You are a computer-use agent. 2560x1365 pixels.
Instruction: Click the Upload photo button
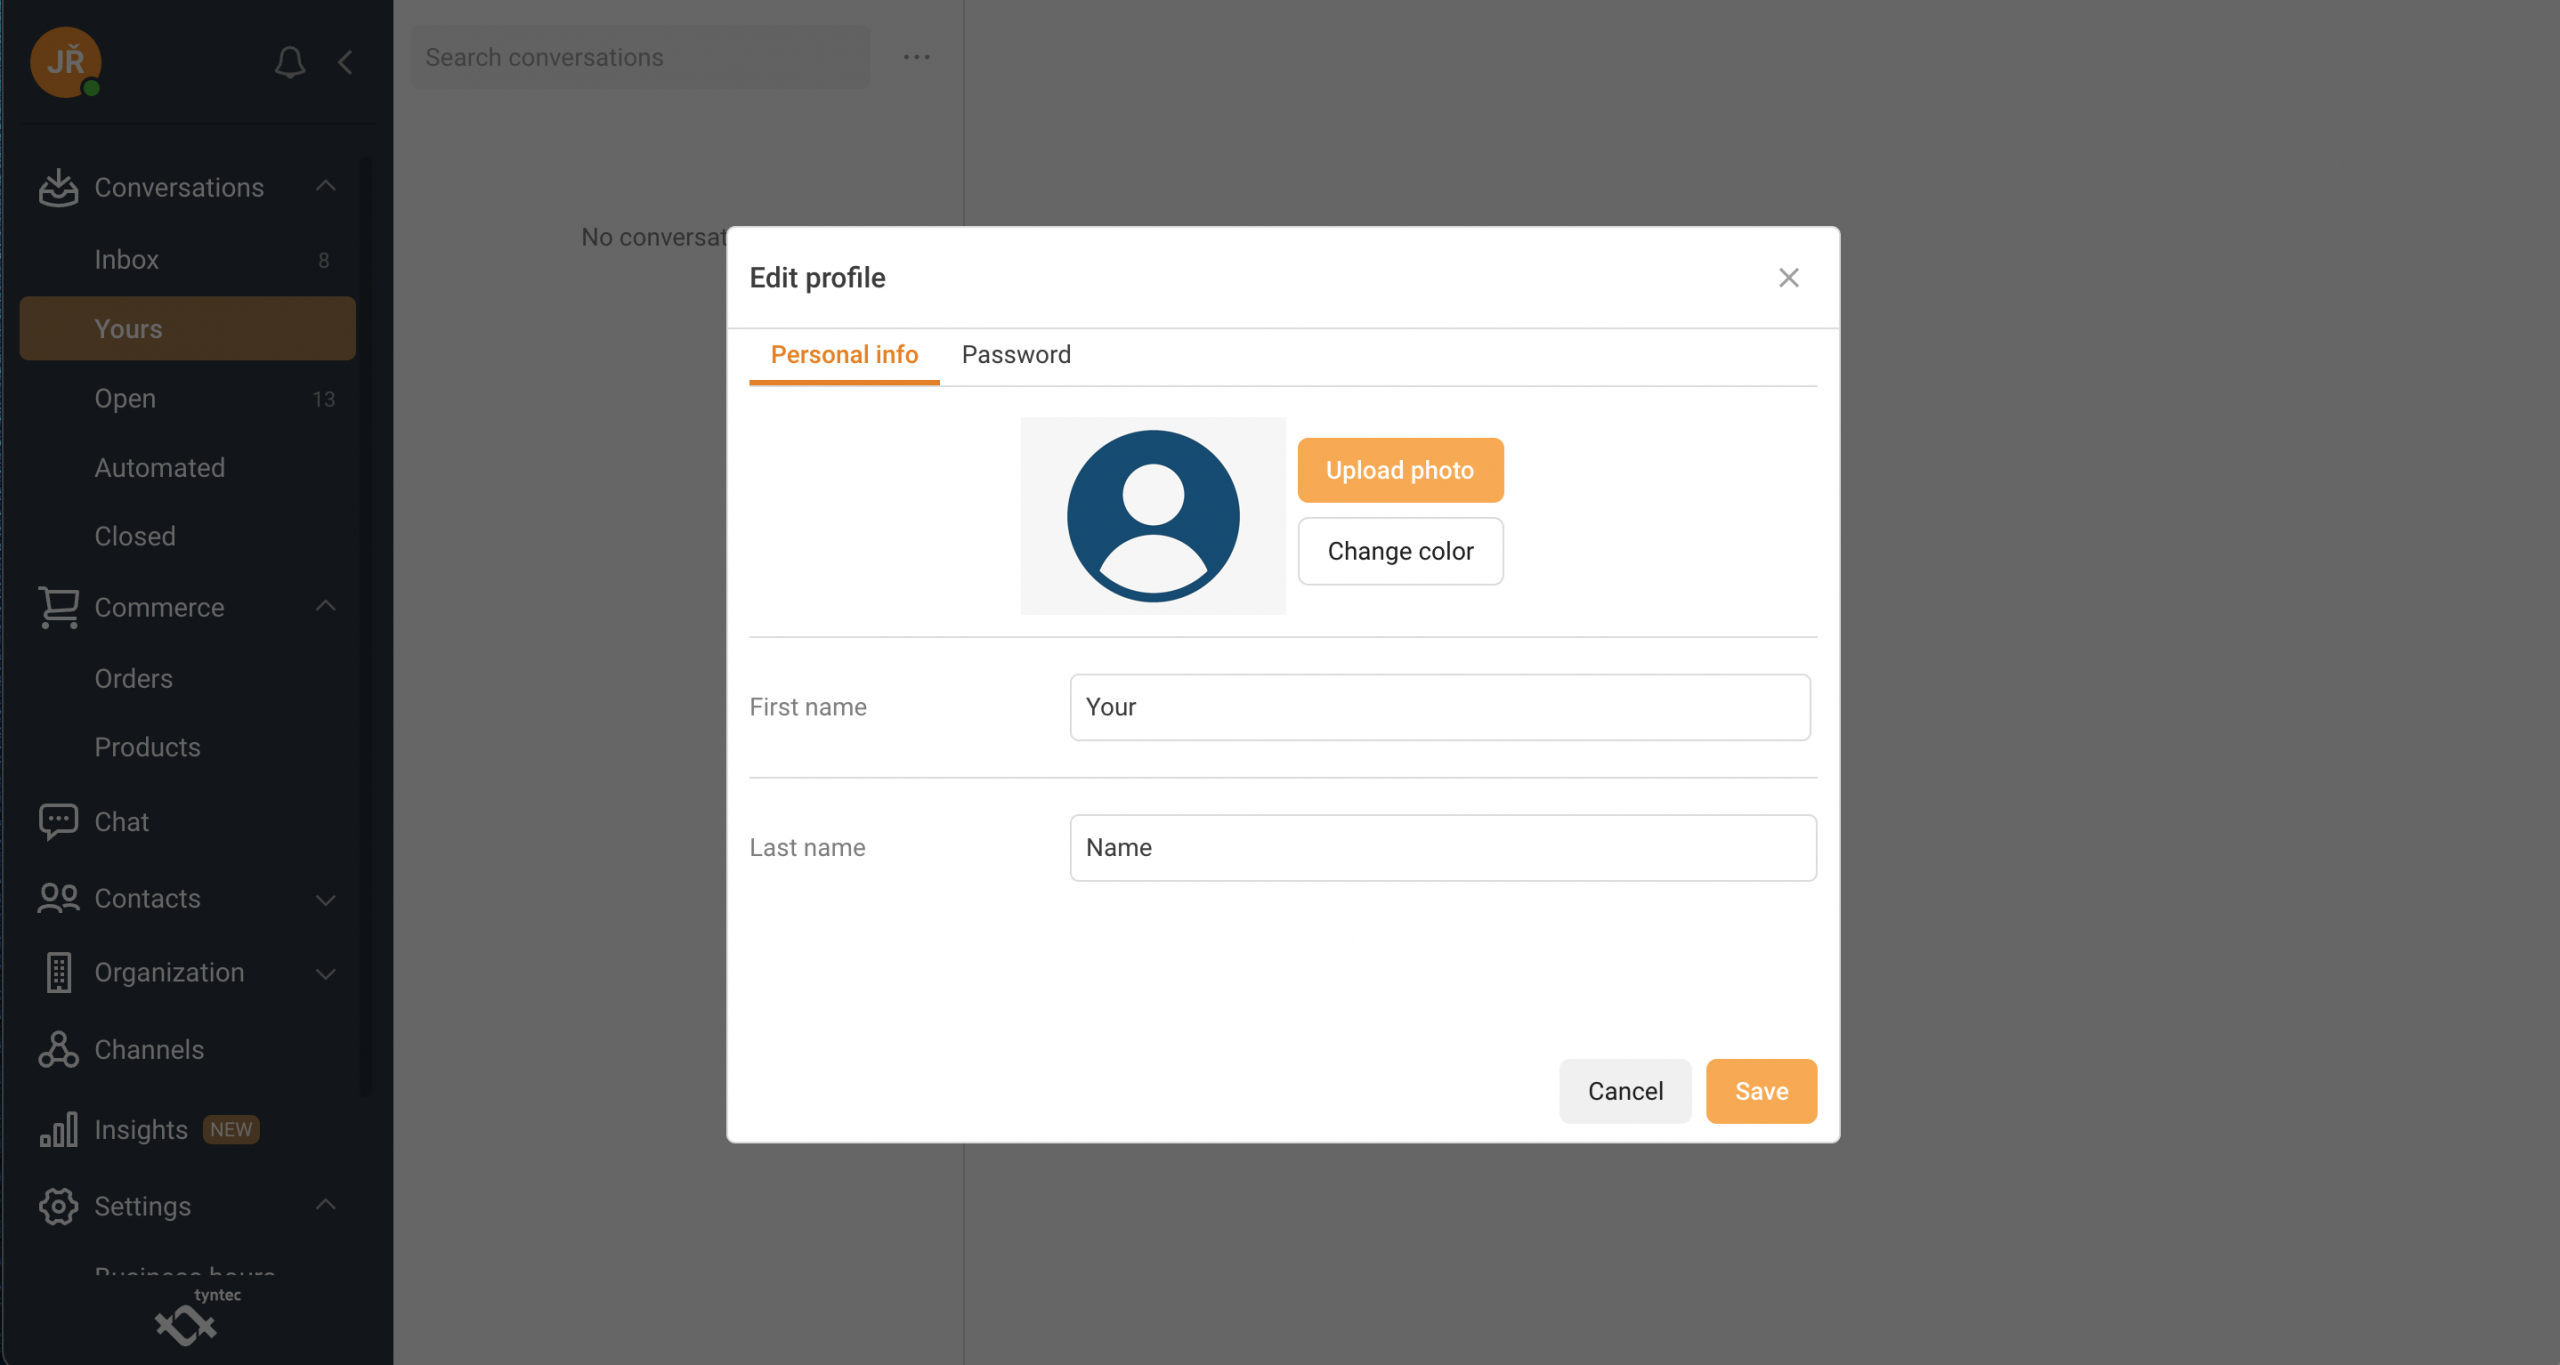pos(1400,469)
